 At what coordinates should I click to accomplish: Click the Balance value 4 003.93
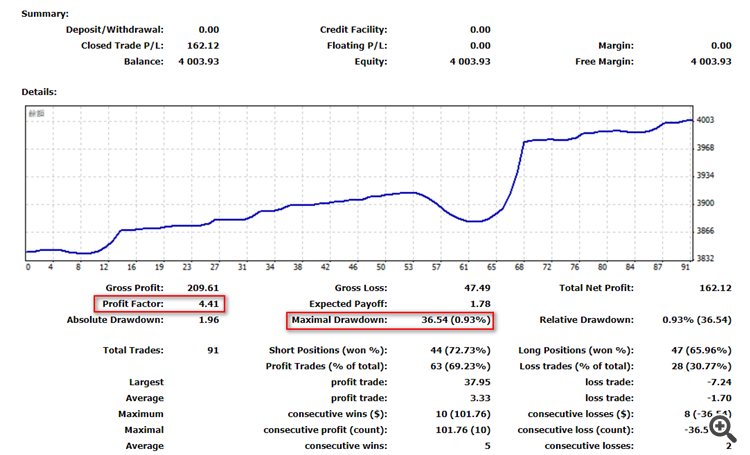click(x=199, y=61)
